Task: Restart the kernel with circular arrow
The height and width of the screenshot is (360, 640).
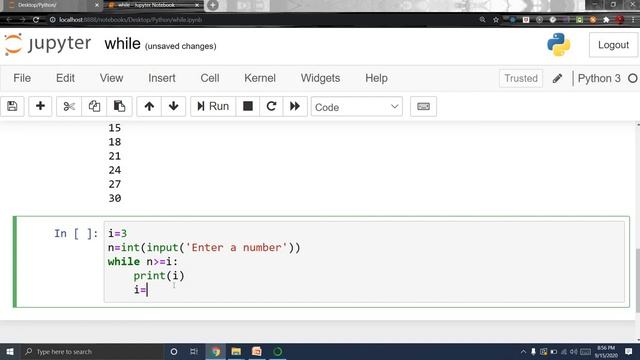Action: 271,107
